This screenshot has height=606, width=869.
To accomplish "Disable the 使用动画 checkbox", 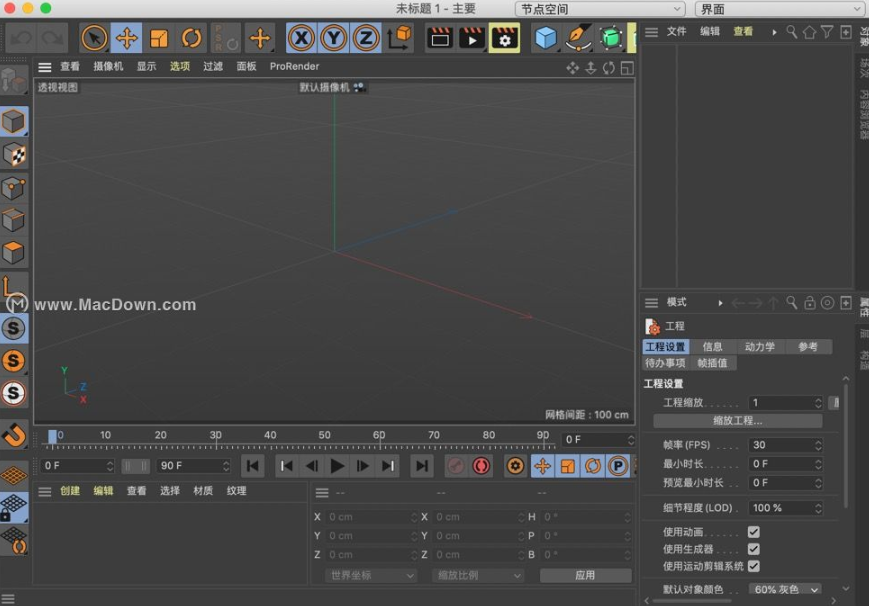I will tap(755, 532).
